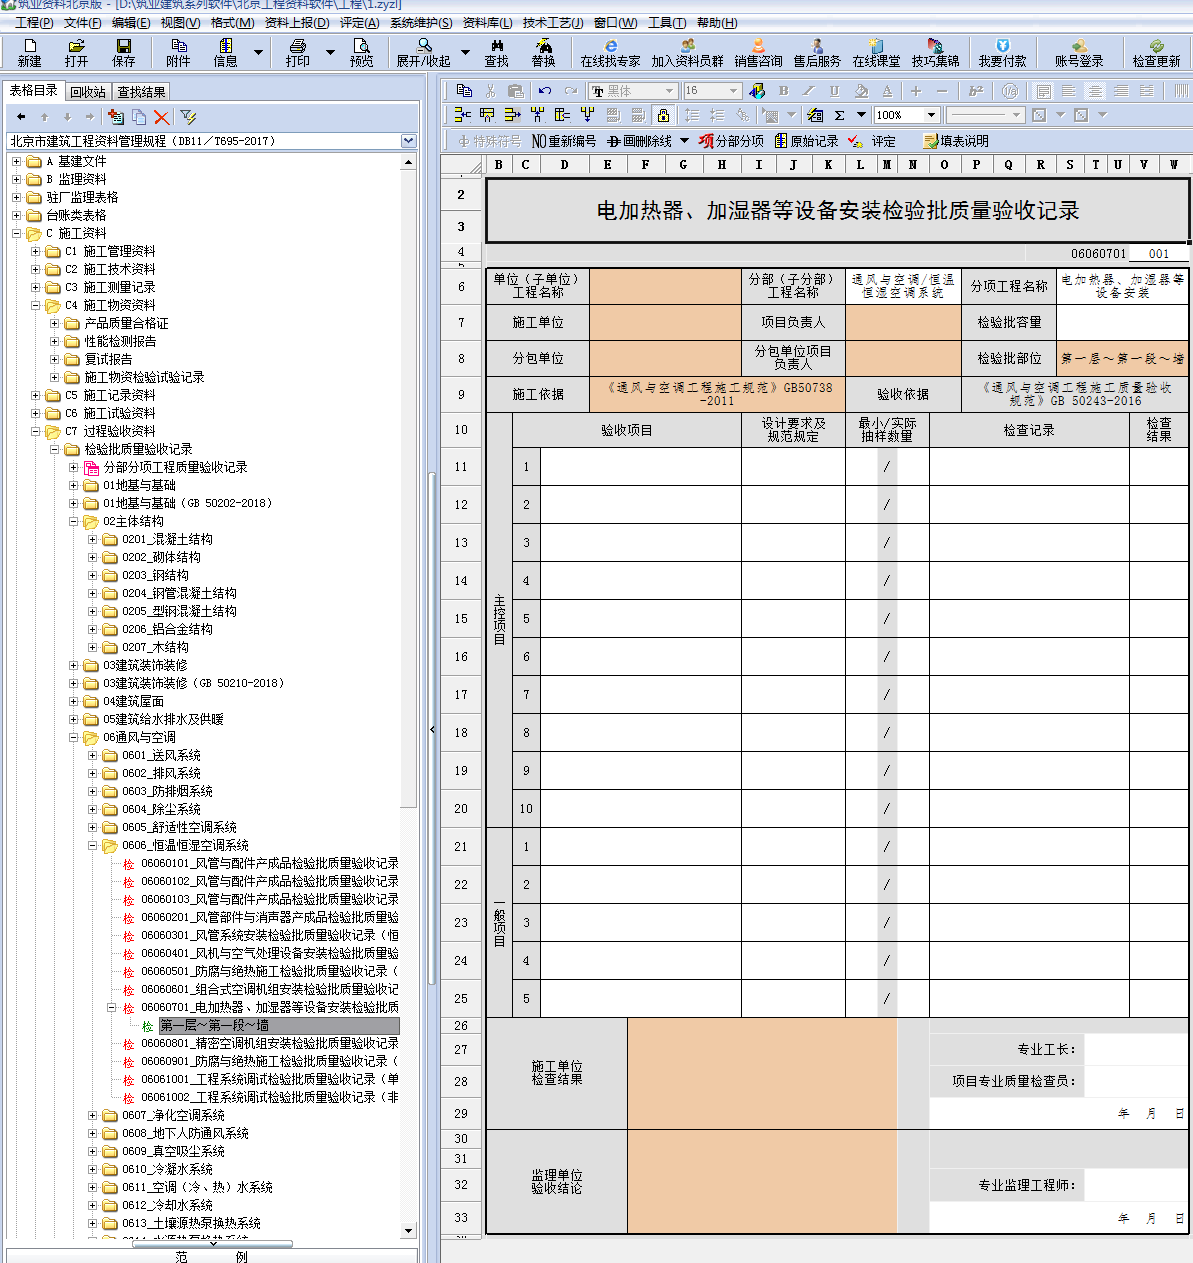Open the 附件 attachments tool
Image resolution: width=1193 pixels, height=1263 pixels.
(179, 52)
